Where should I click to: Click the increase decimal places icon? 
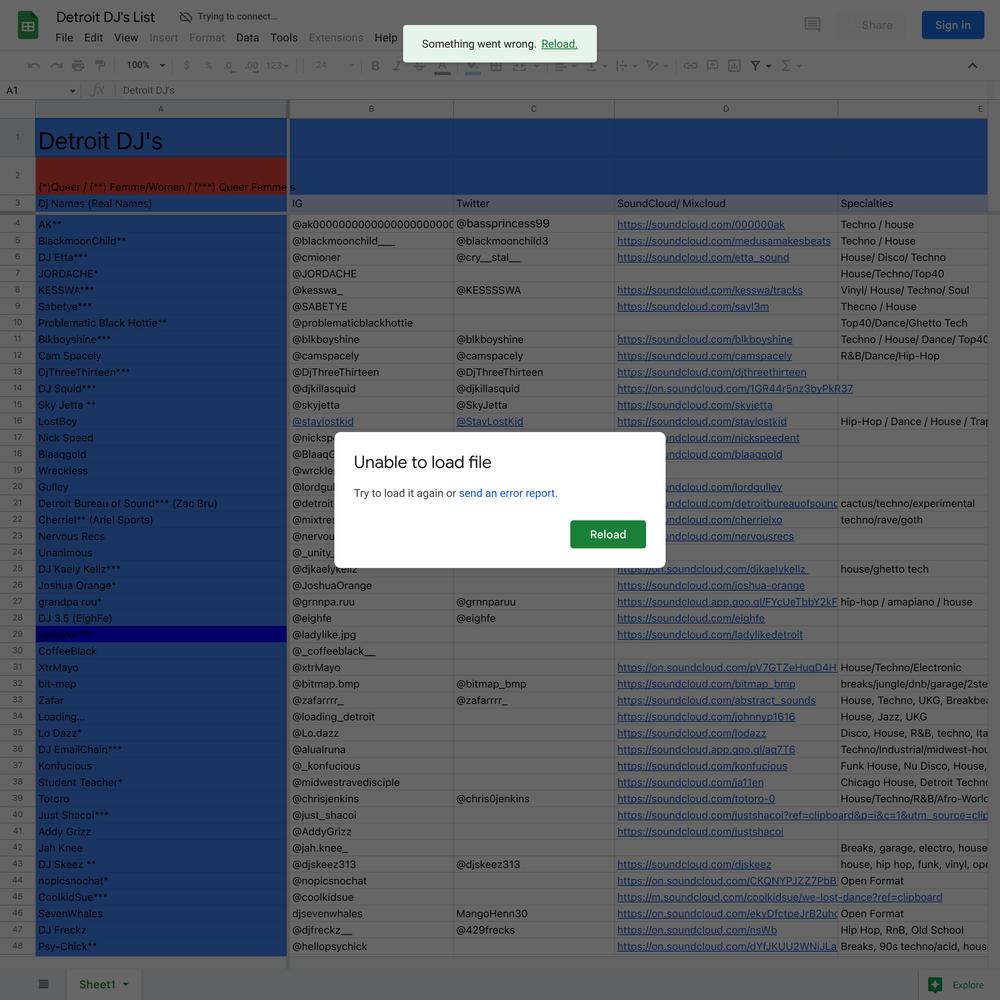pos(252,66)
